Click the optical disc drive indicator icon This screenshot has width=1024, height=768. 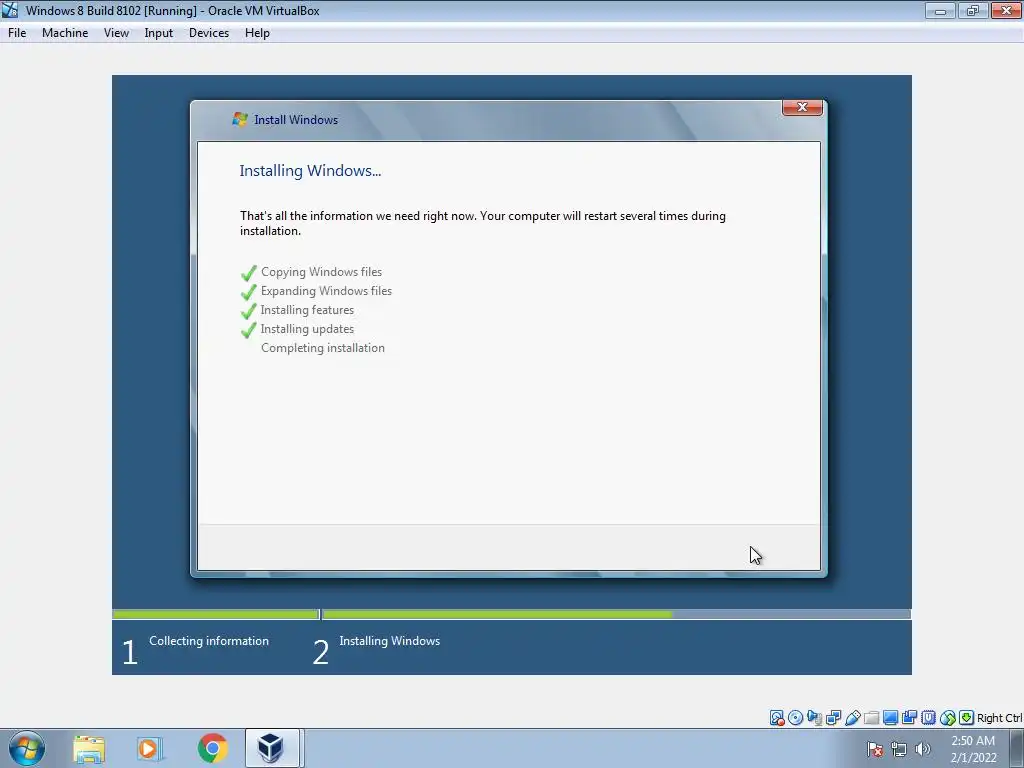795,718
